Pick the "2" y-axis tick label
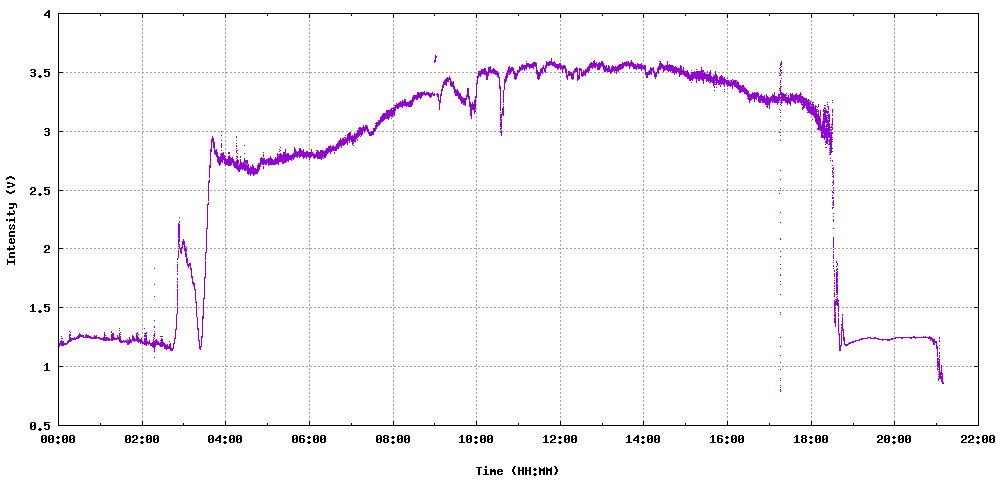Screen dimensions: 1000x480 coord(47,249)
